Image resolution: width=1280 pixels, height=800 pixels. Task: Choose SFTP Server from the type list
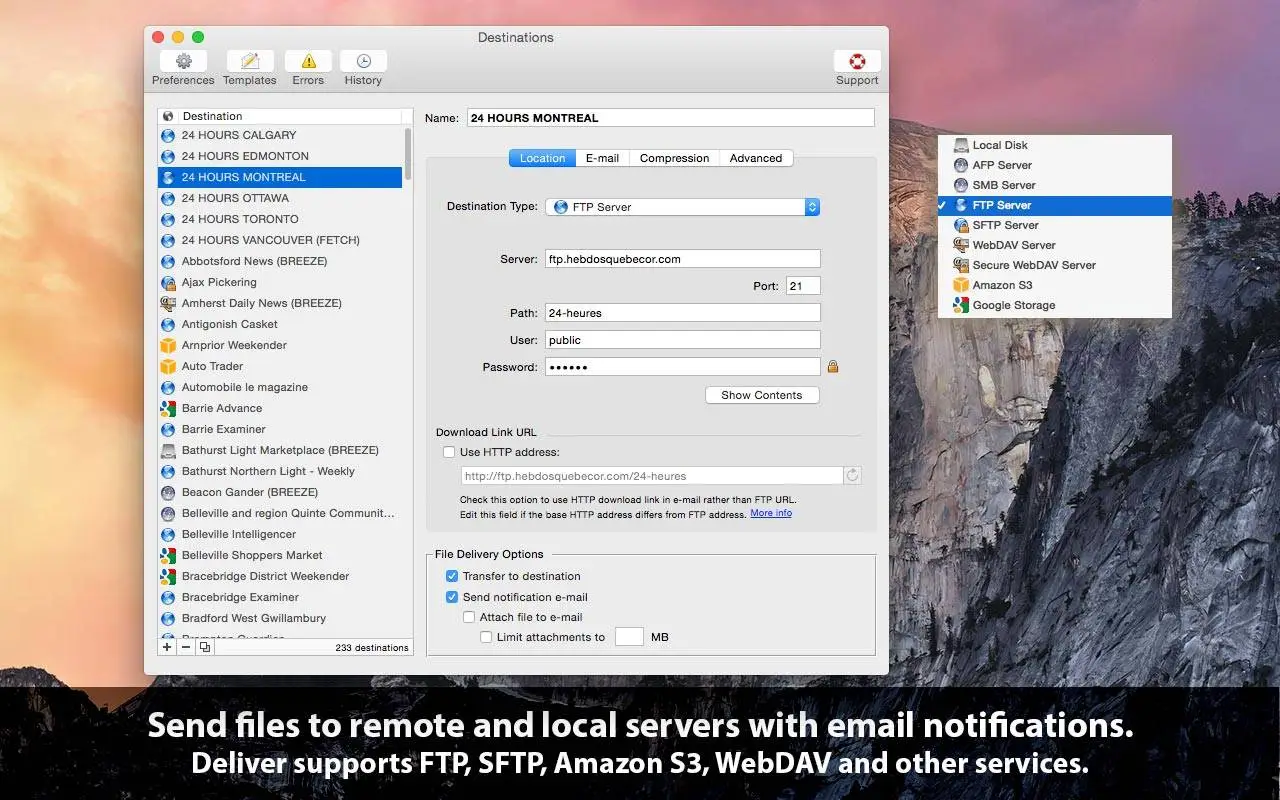pyautogui.click(x=1005, y=225)
